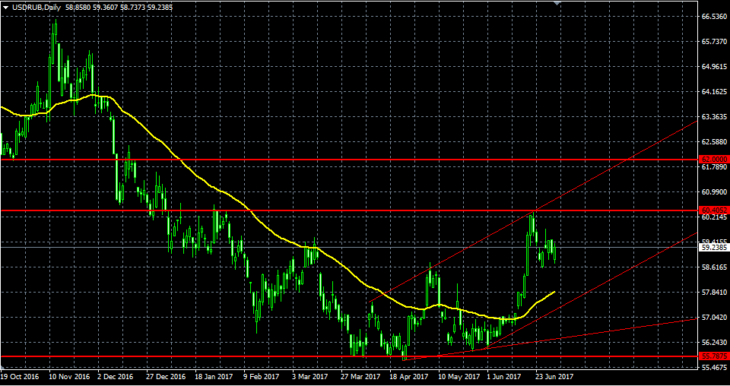Click the 56.2430 price axis value

tap(714, 342)
